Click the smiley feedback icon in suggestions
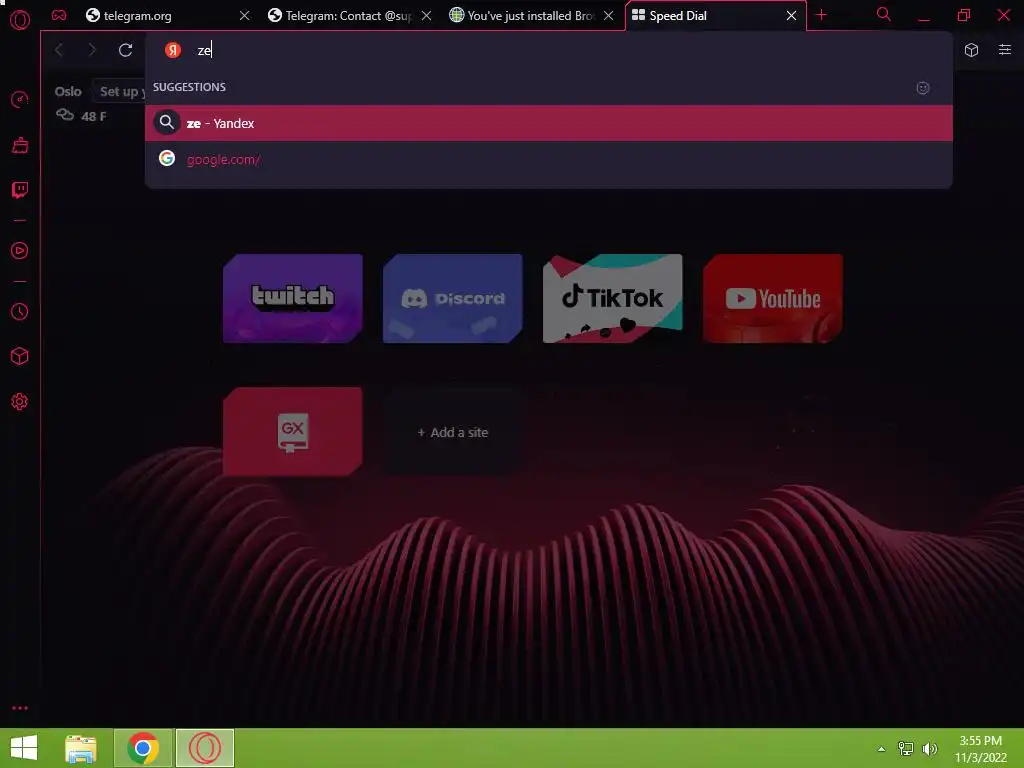1024x768 pixels. (x=923, y=88)
